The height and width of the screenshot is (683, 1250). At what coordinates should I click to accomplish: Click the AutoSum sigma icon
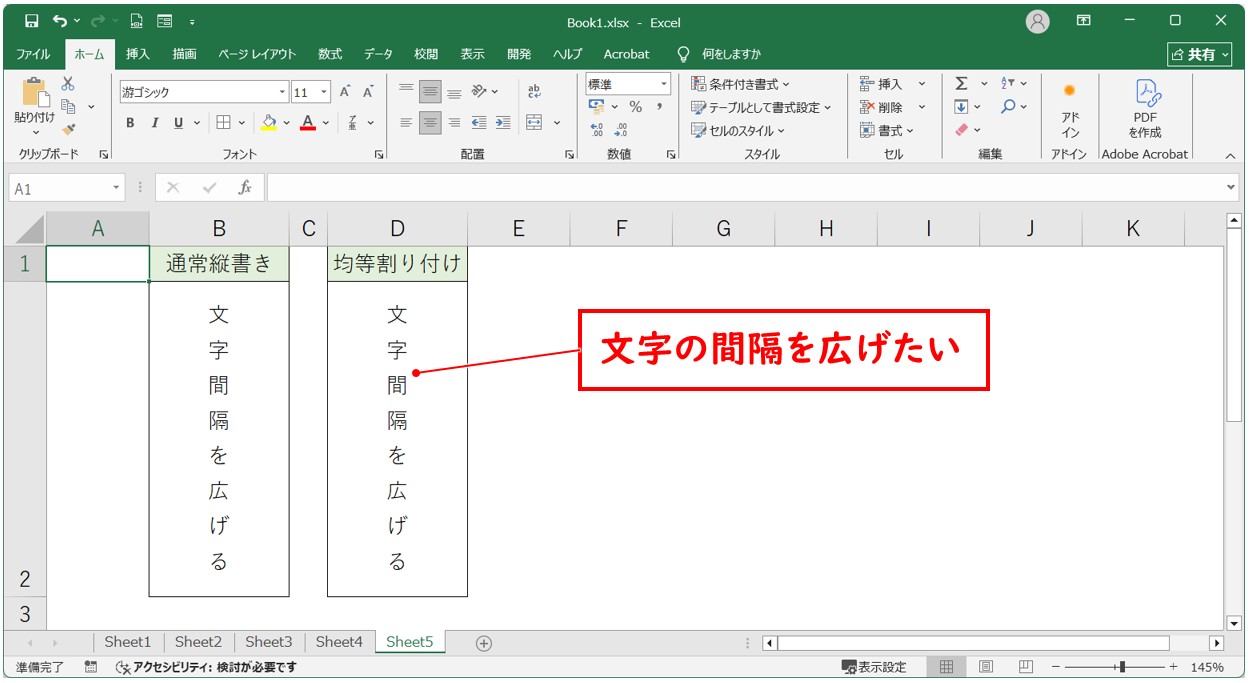tap(961, 84)
